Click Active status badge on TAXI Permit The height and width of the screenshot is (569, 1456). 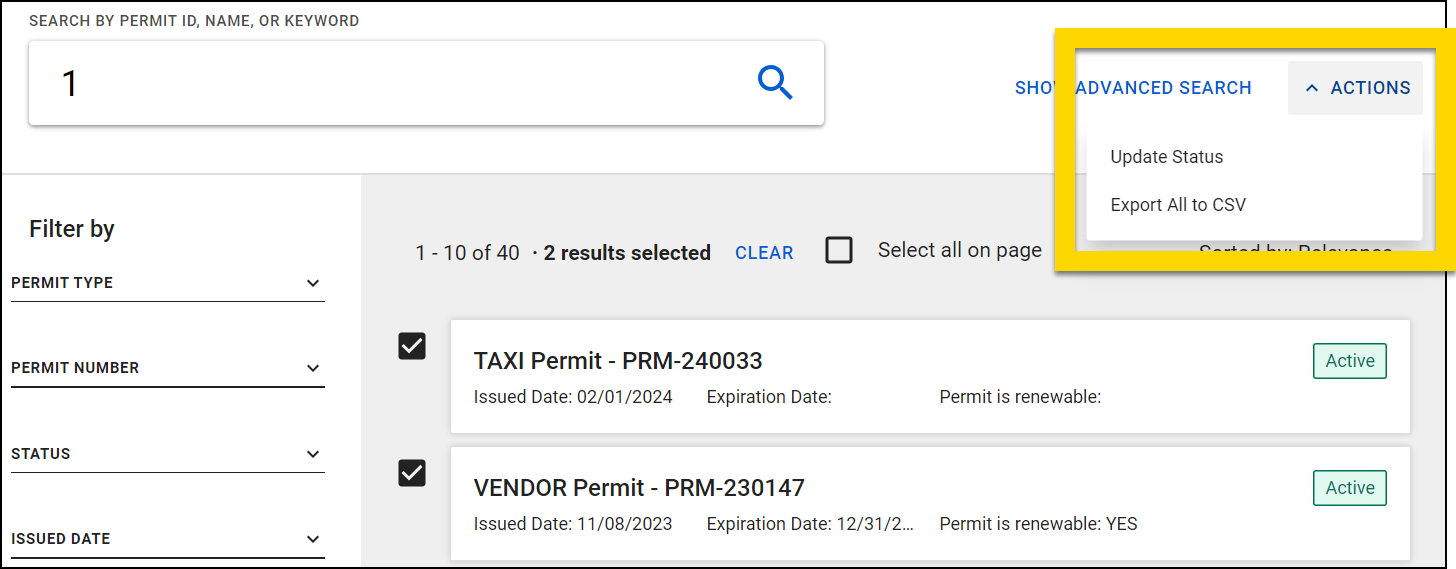point(1349,361)
